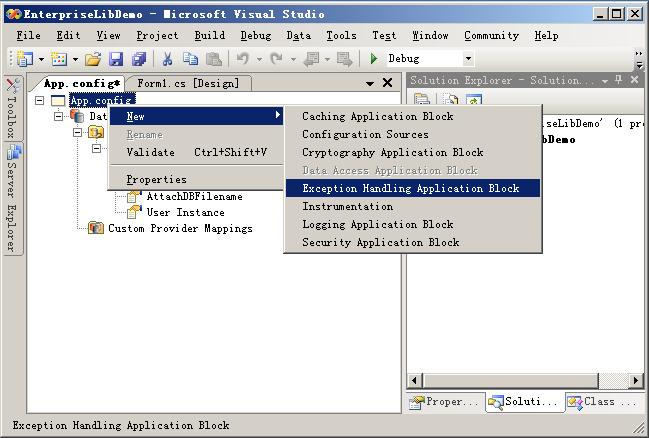
Task: Choose Cryptography Application Block
Action: tap(413, 152)
